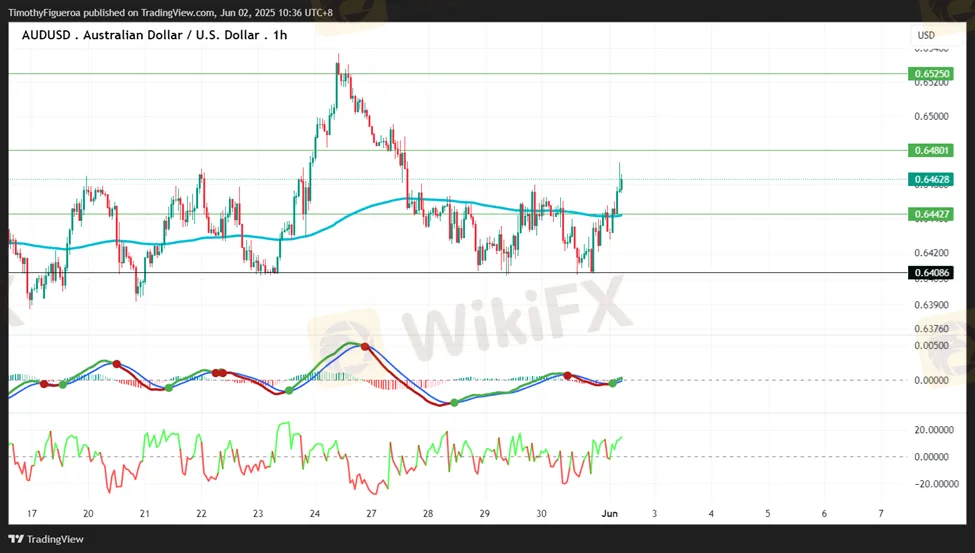This screenshot has width=975, height=553.
Task: Click the black 0.64086 support label
Action: pos(930,273)
